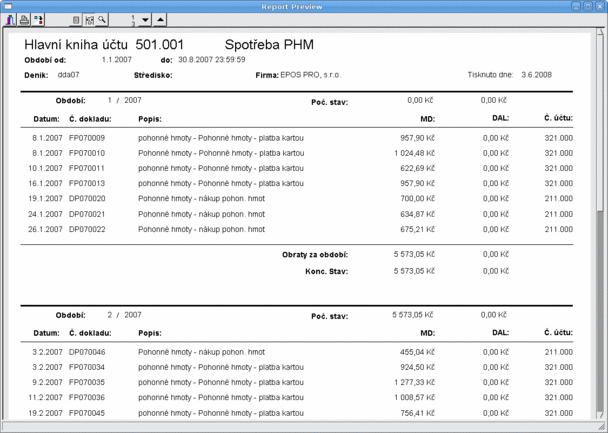This screenshot has width=608, height=433.
Task: Click the scroll-up arrow of vertical scrollbar
Action: (601, 32)
